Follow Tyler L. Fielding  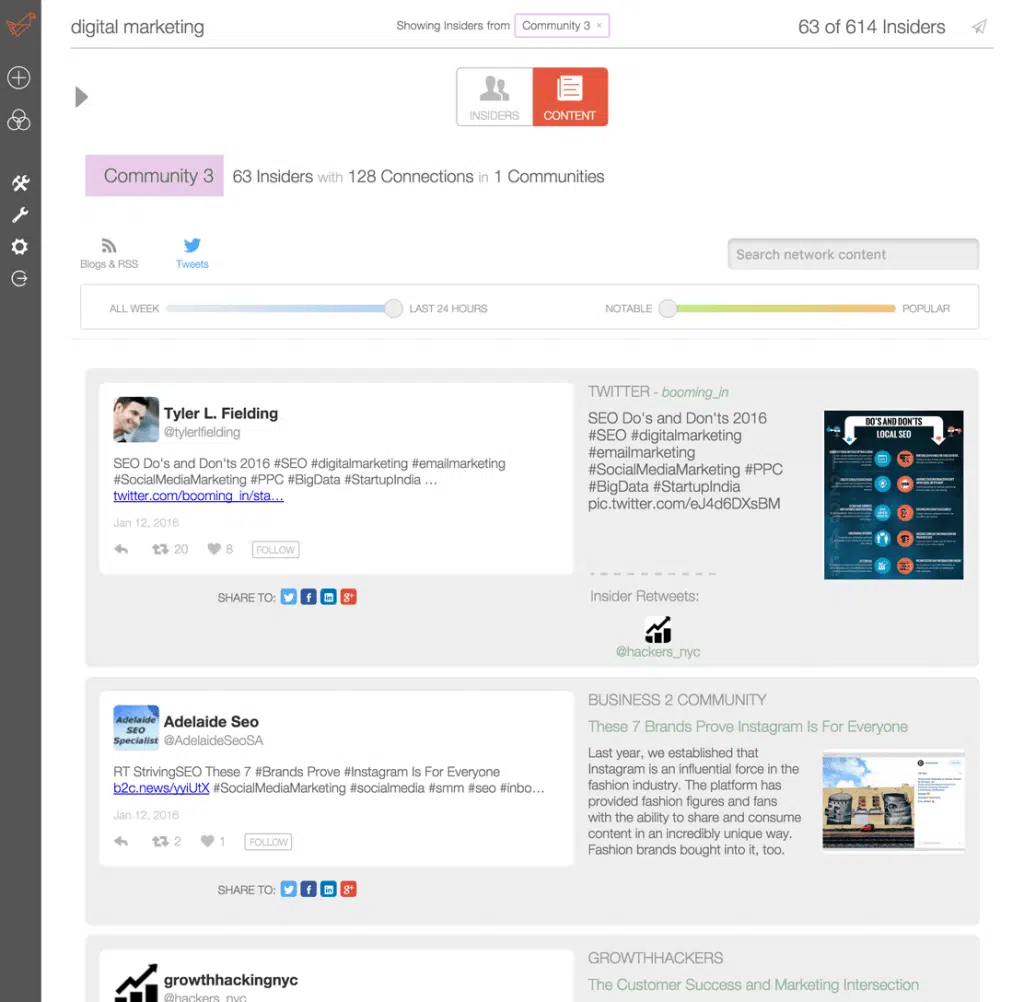pos(276,550)
